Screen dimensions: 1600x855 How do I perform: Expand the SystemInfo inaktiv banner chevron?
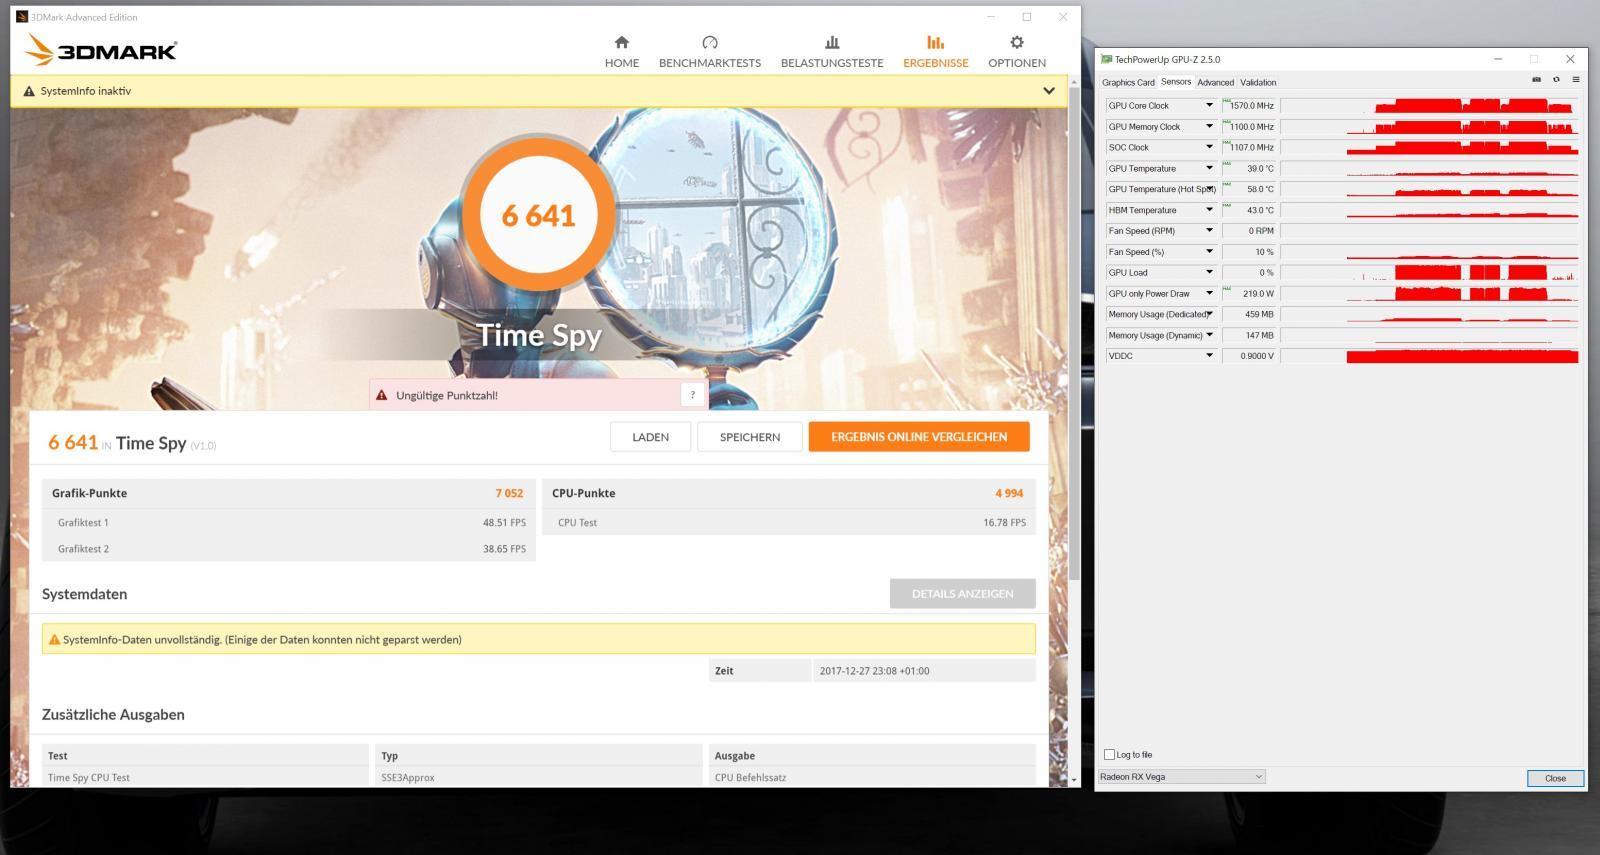click(1048, 91)
